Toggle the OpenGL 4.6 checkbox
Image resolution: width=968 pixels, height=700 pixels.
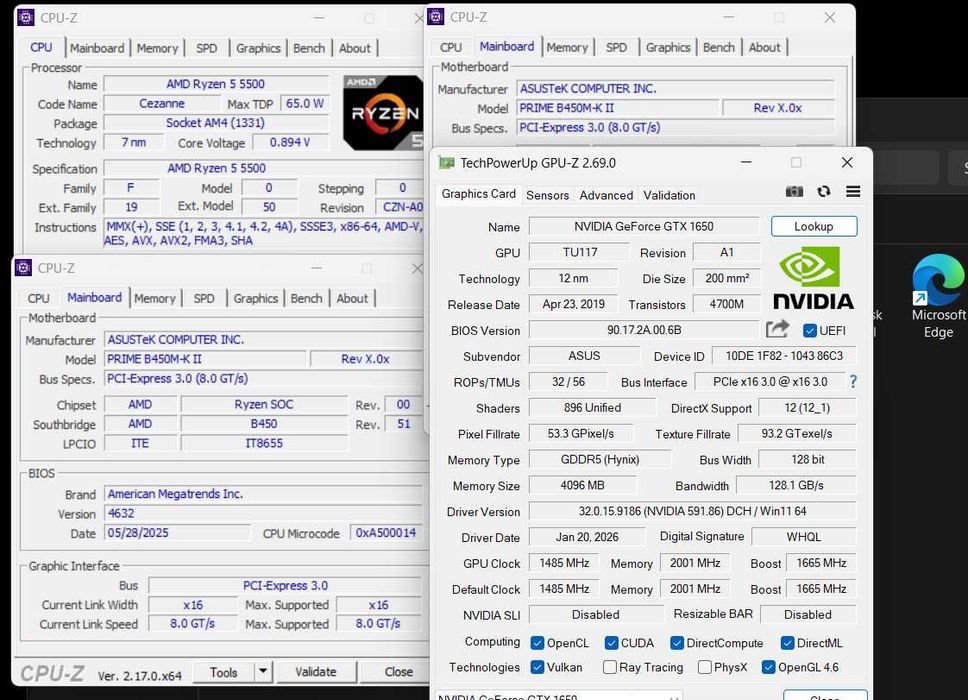pos(769,667)
